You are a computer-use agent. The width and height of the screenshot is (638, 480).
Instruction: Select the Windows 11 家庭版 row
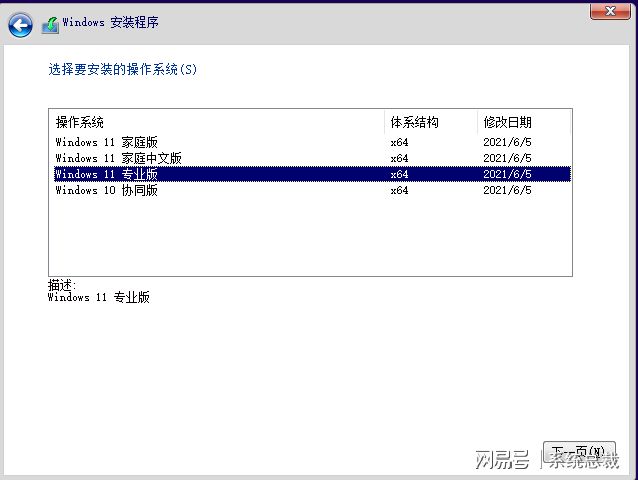point(312,142)
